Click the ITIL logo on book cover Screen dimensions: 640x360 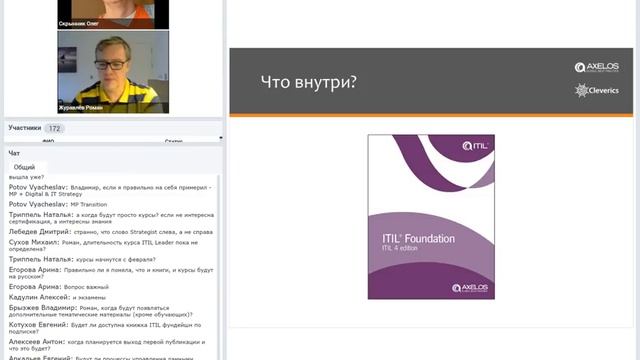coord(475,146)
